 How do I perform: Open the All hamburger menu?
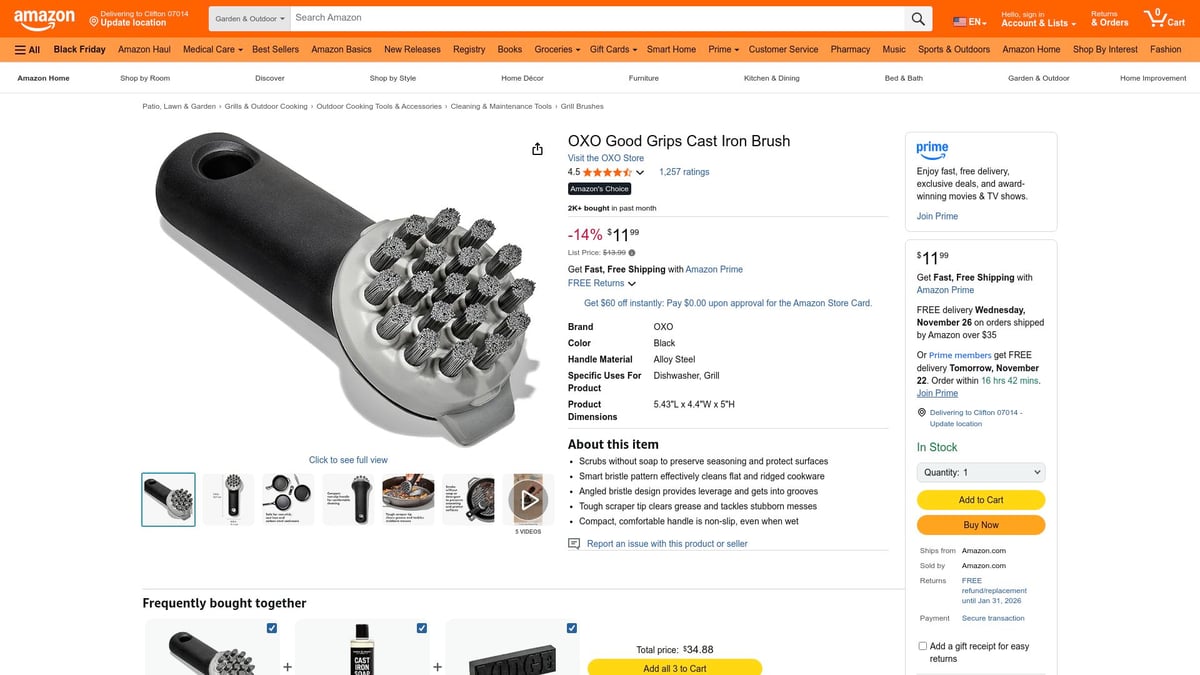coord(27,48)
